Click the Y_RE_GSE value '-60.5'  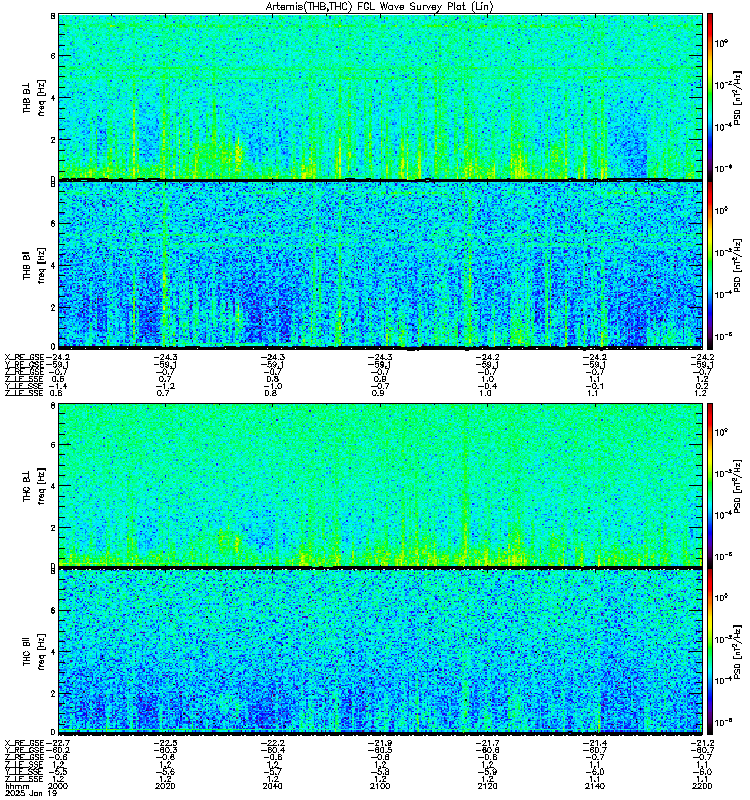380,751
